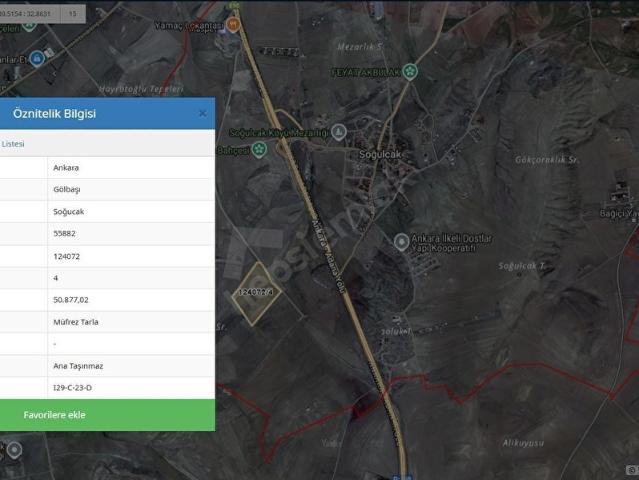Click the blue lock marker at left edge

[x=37, y=59]
